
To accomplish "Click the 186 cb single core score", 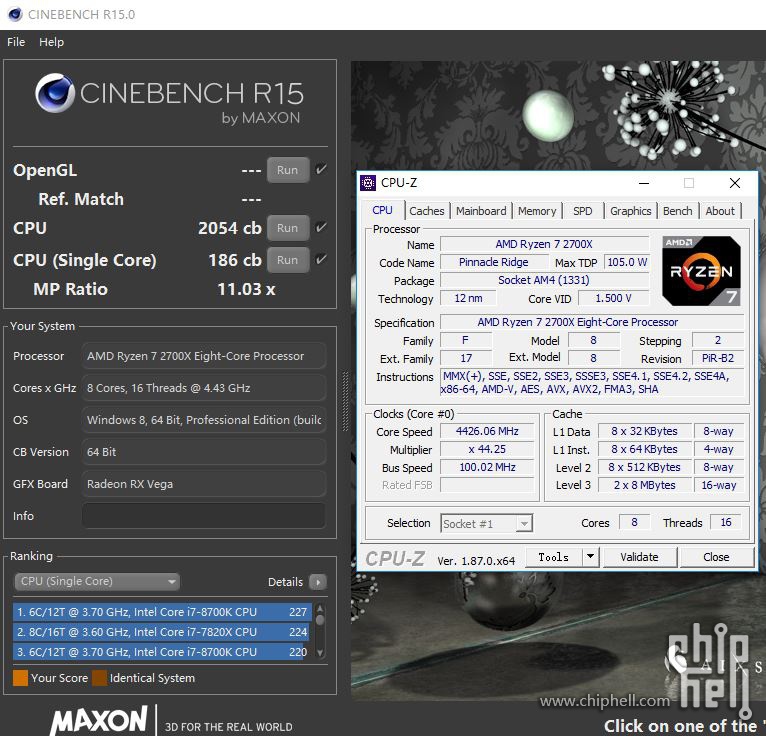I will point(235,260).
